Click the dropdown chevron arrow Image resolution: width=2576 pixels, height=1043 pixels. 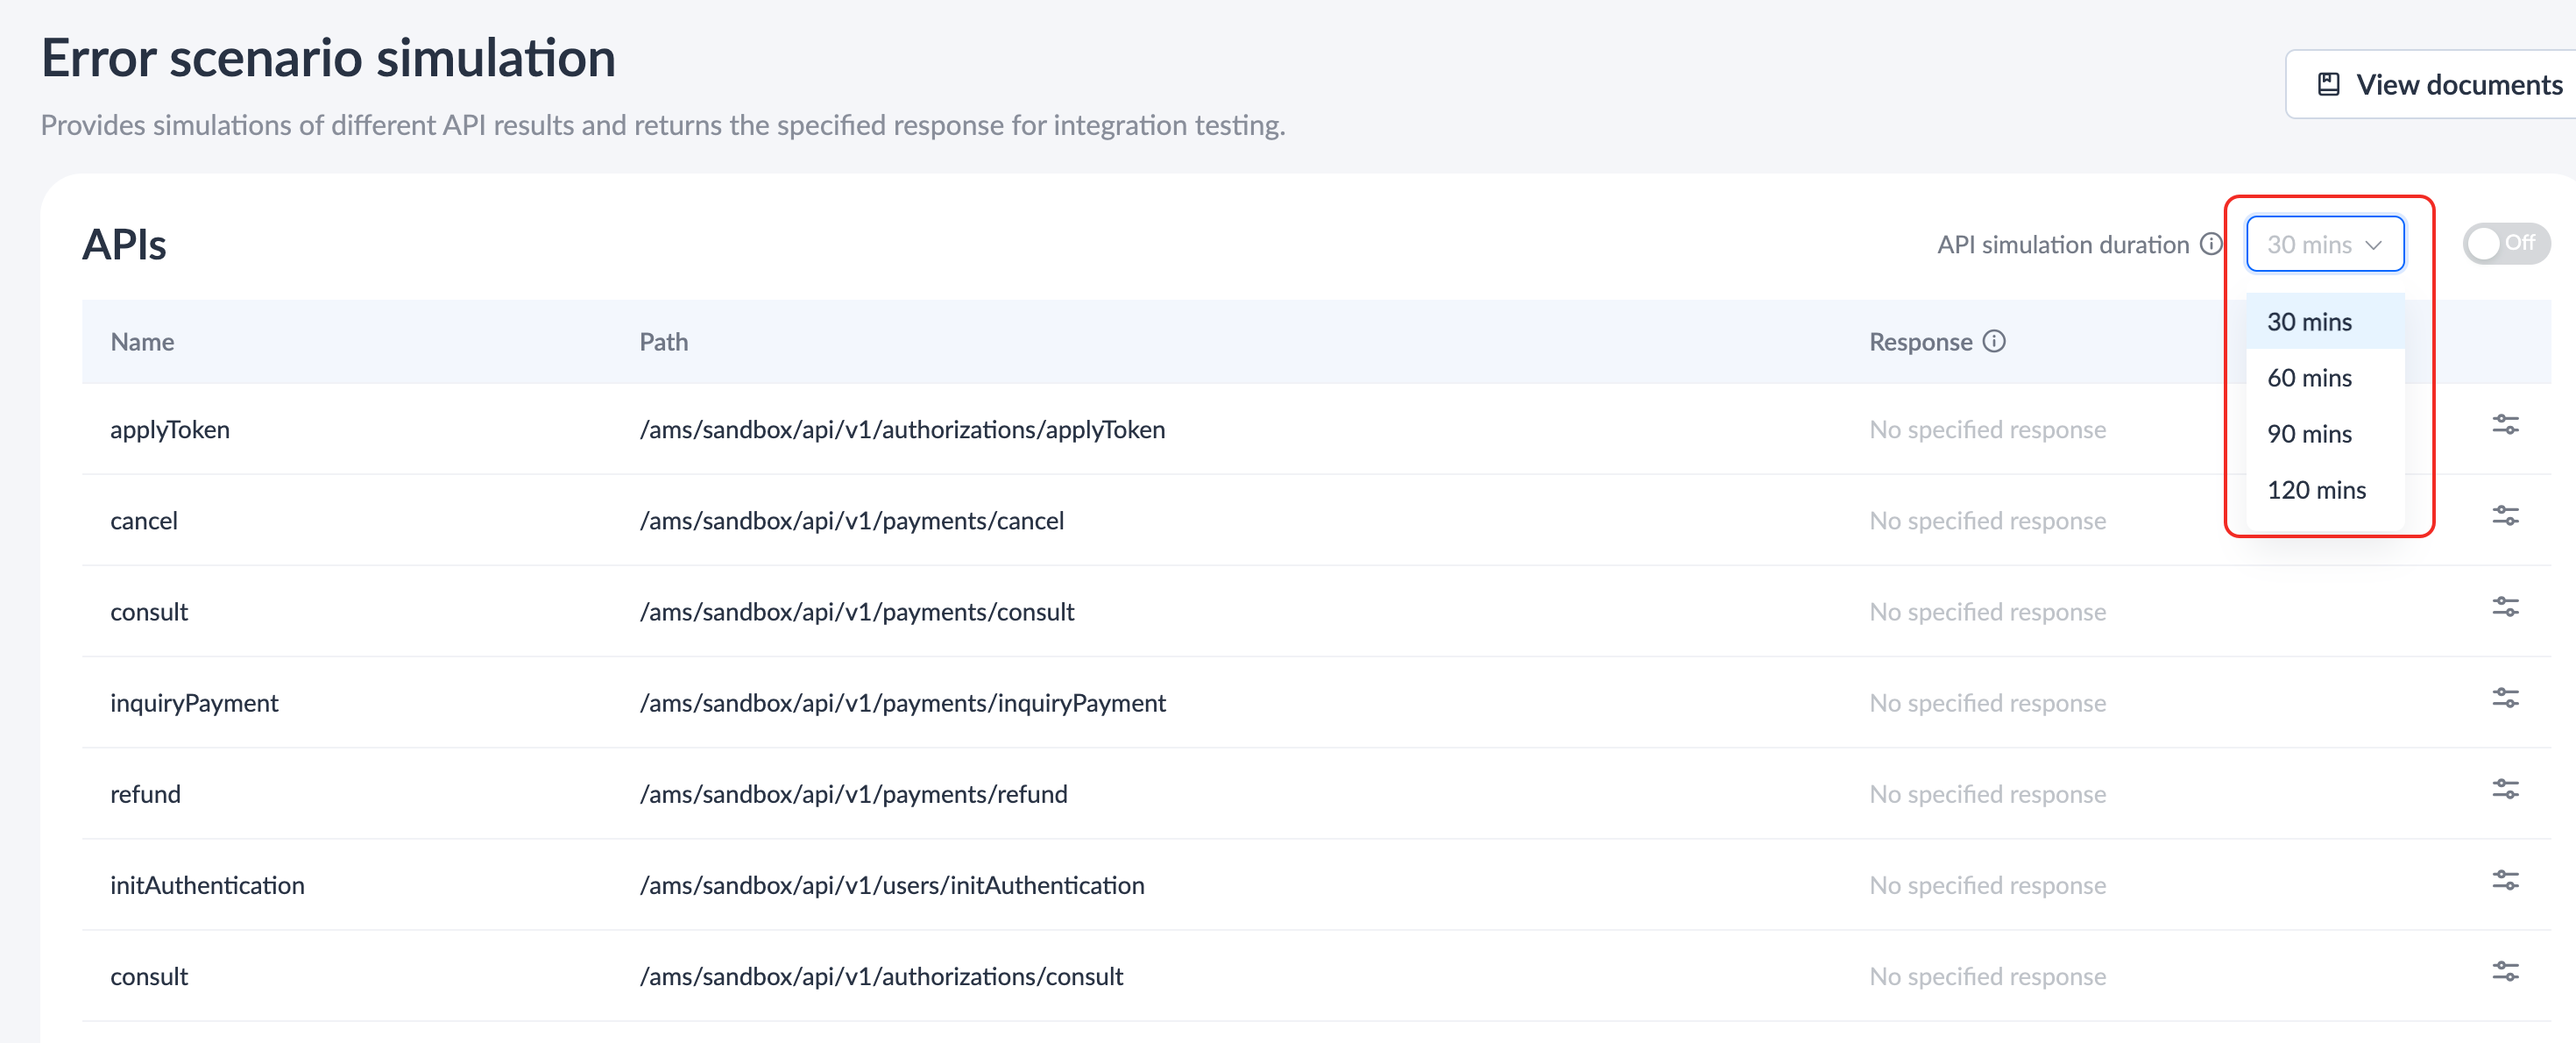pos(2373,245)
